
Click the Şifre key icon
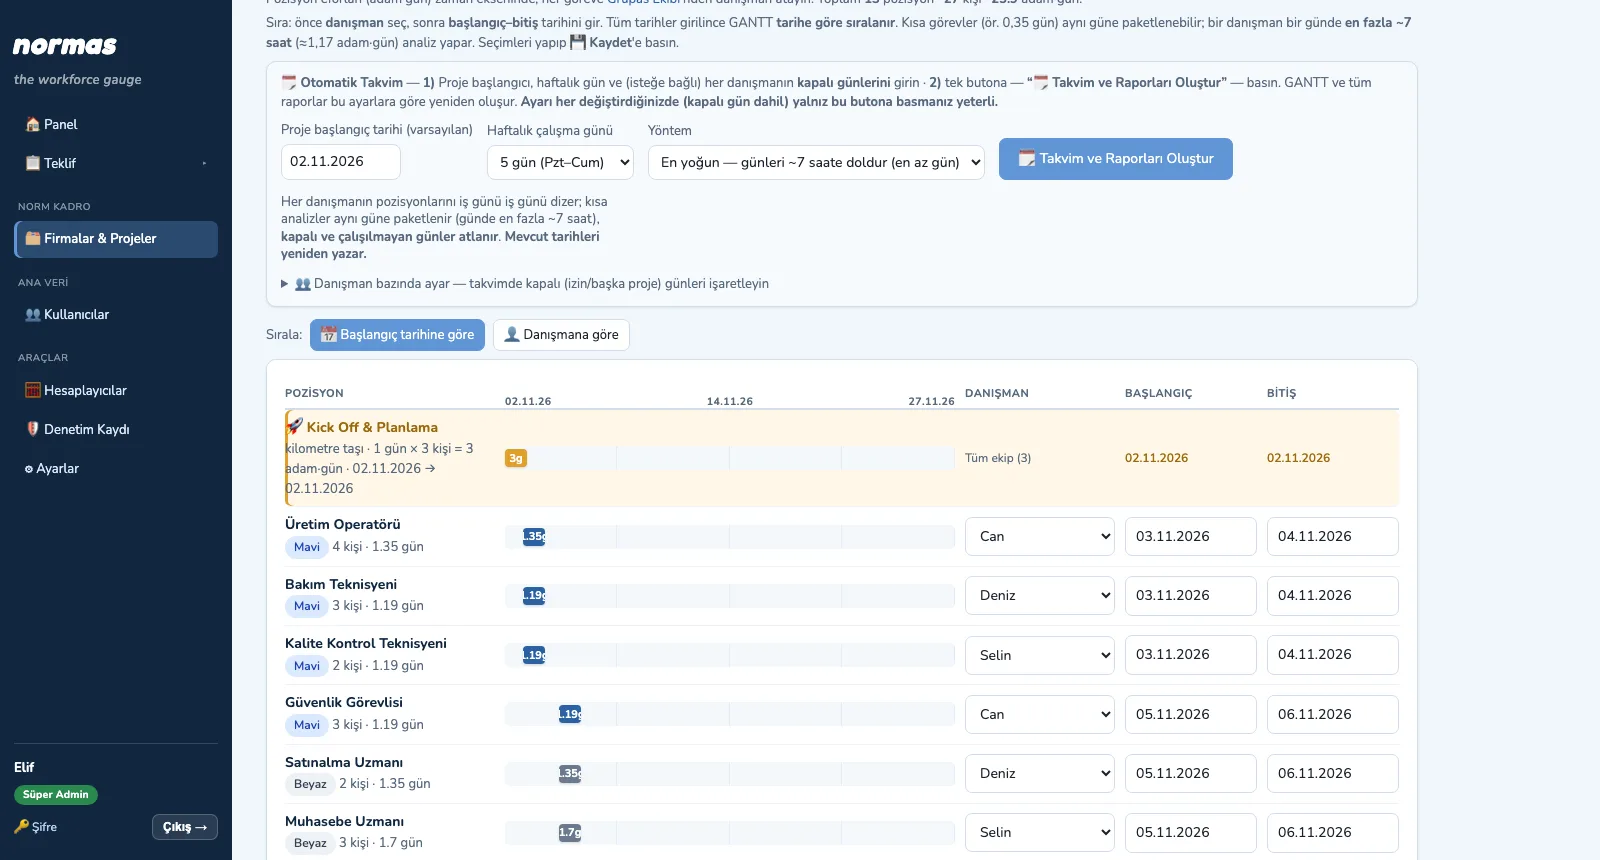point(21,827)
